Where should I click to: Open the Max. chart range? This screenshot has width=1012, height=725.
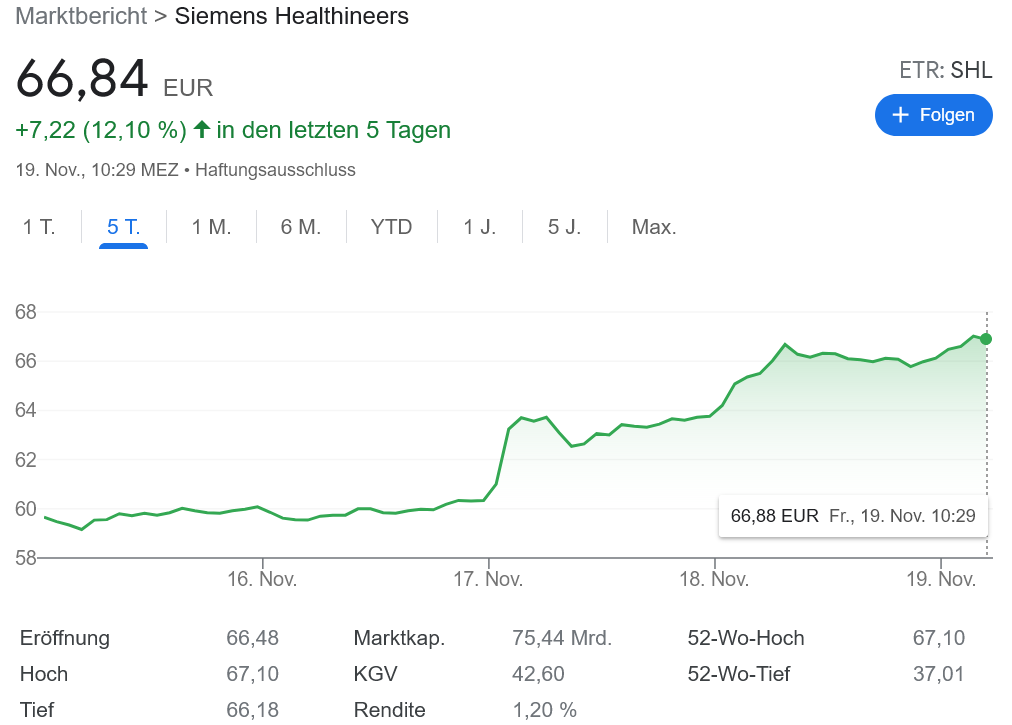click(x=654, y=227)
